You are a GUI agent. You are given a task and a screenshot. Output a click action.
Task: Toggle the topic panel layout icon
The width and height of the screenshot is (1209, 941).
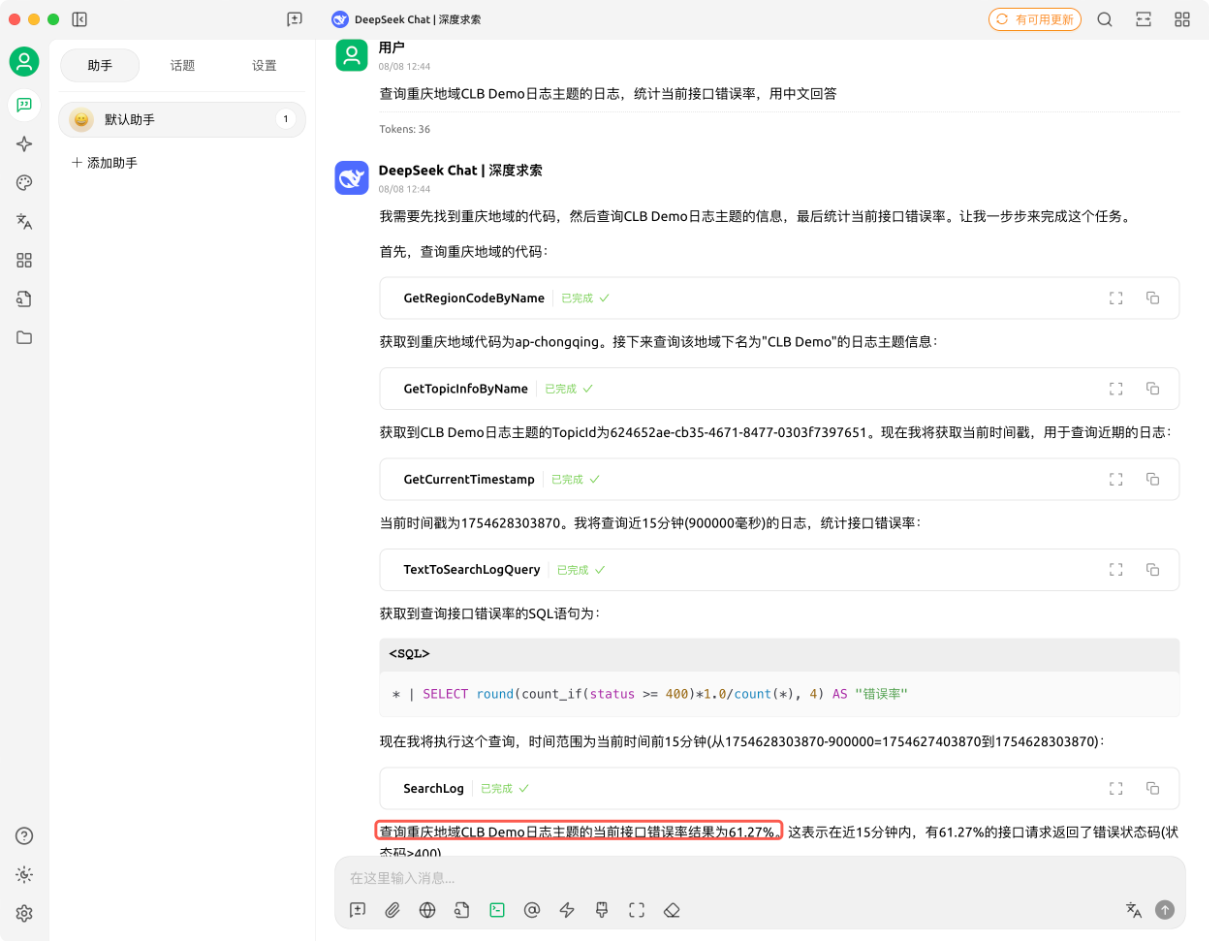click(1143, 19)
